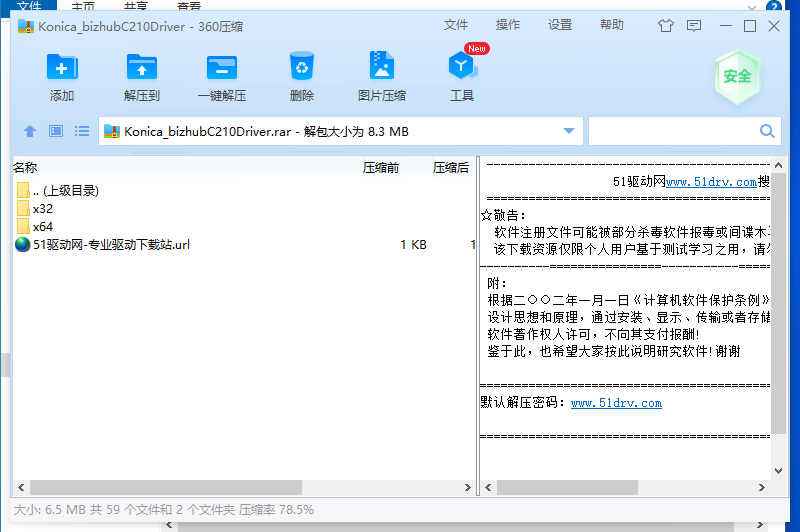
Task: Click the 1 KB size cell
Action: point(413,245)
